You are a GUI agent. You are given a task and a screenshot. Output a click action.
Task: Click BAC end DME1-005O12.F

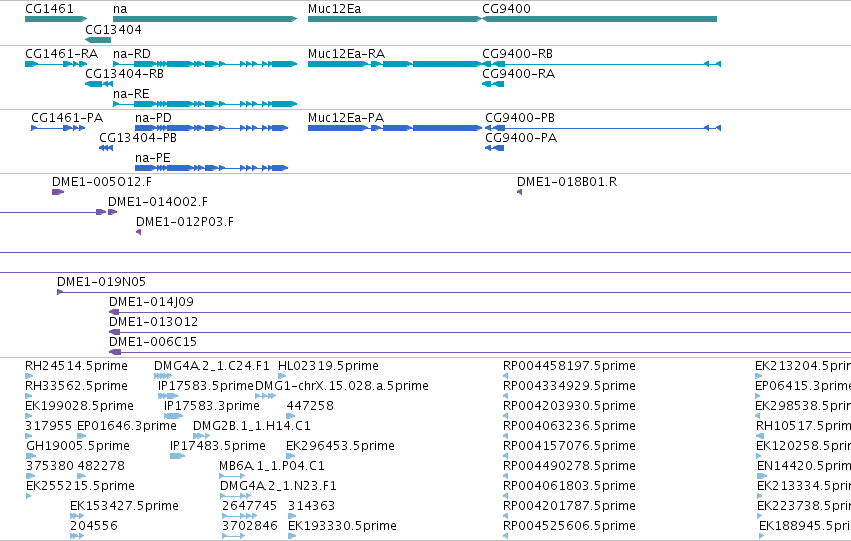click(102, 182)
